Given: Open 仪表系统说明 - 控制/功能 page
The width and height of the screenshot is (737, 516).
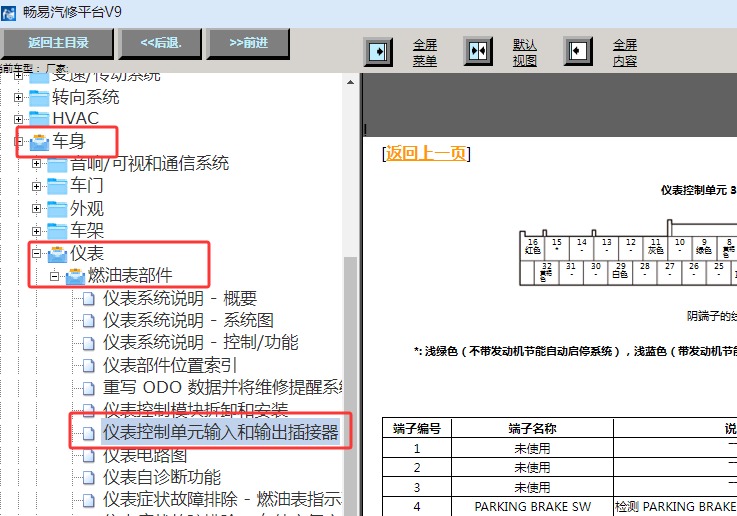Looking at the screenshot, I should tap(201, 342).
